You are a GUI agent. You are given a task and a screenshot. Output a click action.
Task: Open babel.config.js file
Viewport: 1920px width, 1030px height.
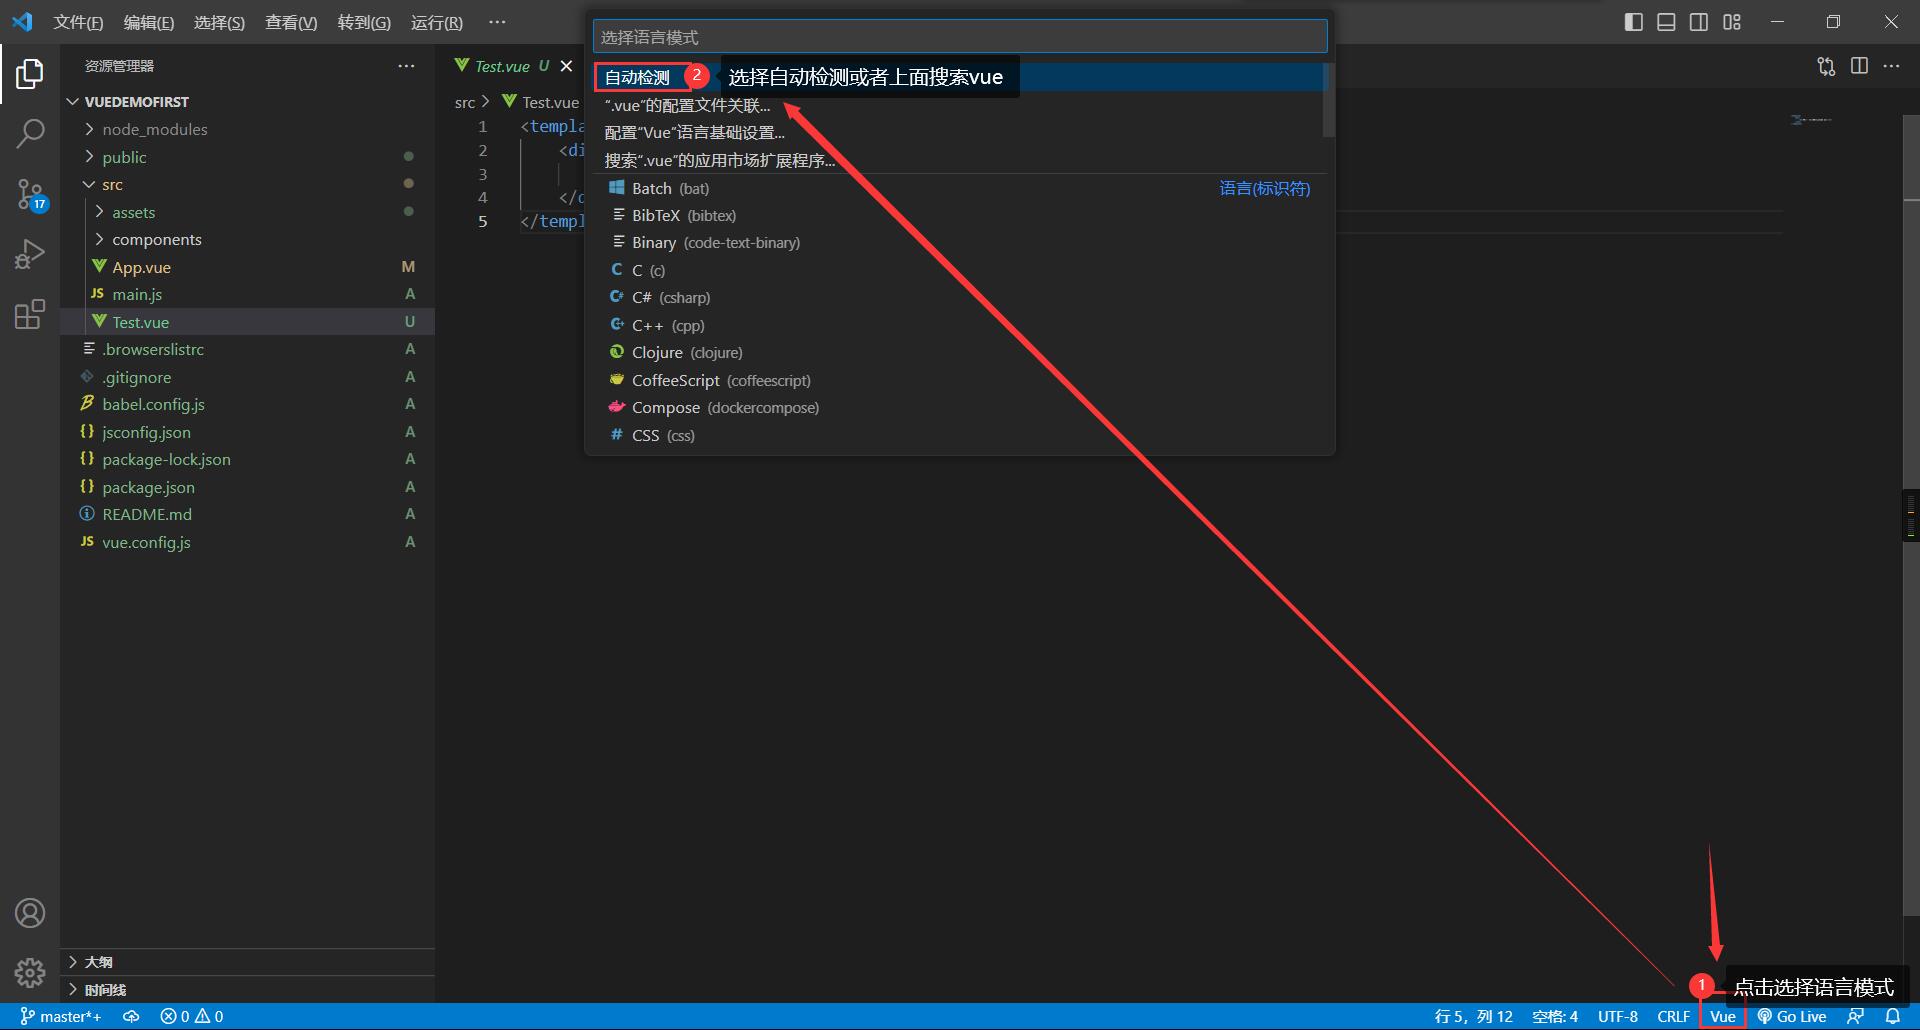click(248, 404)
